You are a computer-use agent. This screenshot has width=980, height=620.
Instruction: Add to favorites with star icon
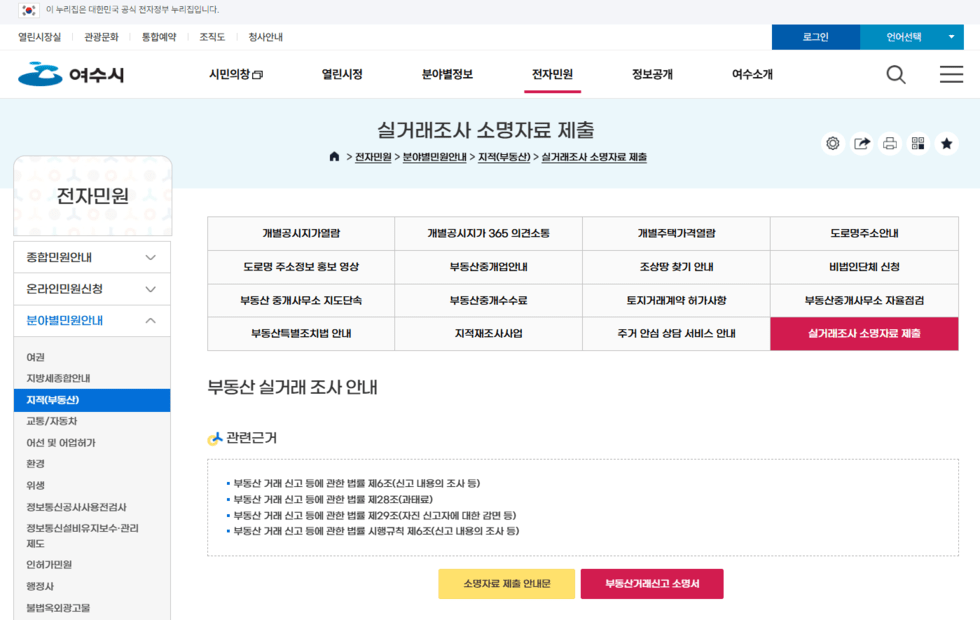pyautogui.click(x=946, y=144)
